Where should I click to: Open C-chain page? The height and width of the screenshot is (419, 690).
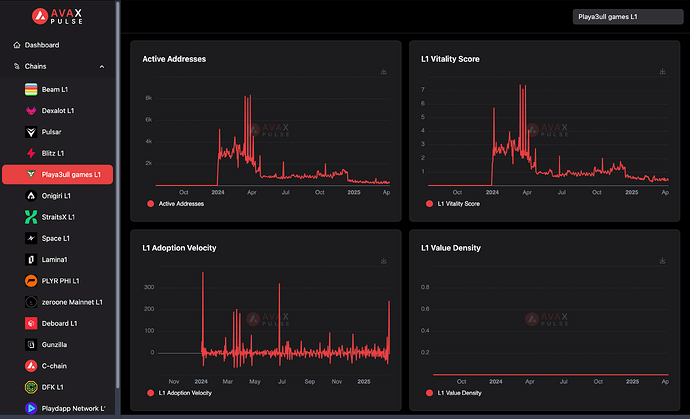point(54,366)
